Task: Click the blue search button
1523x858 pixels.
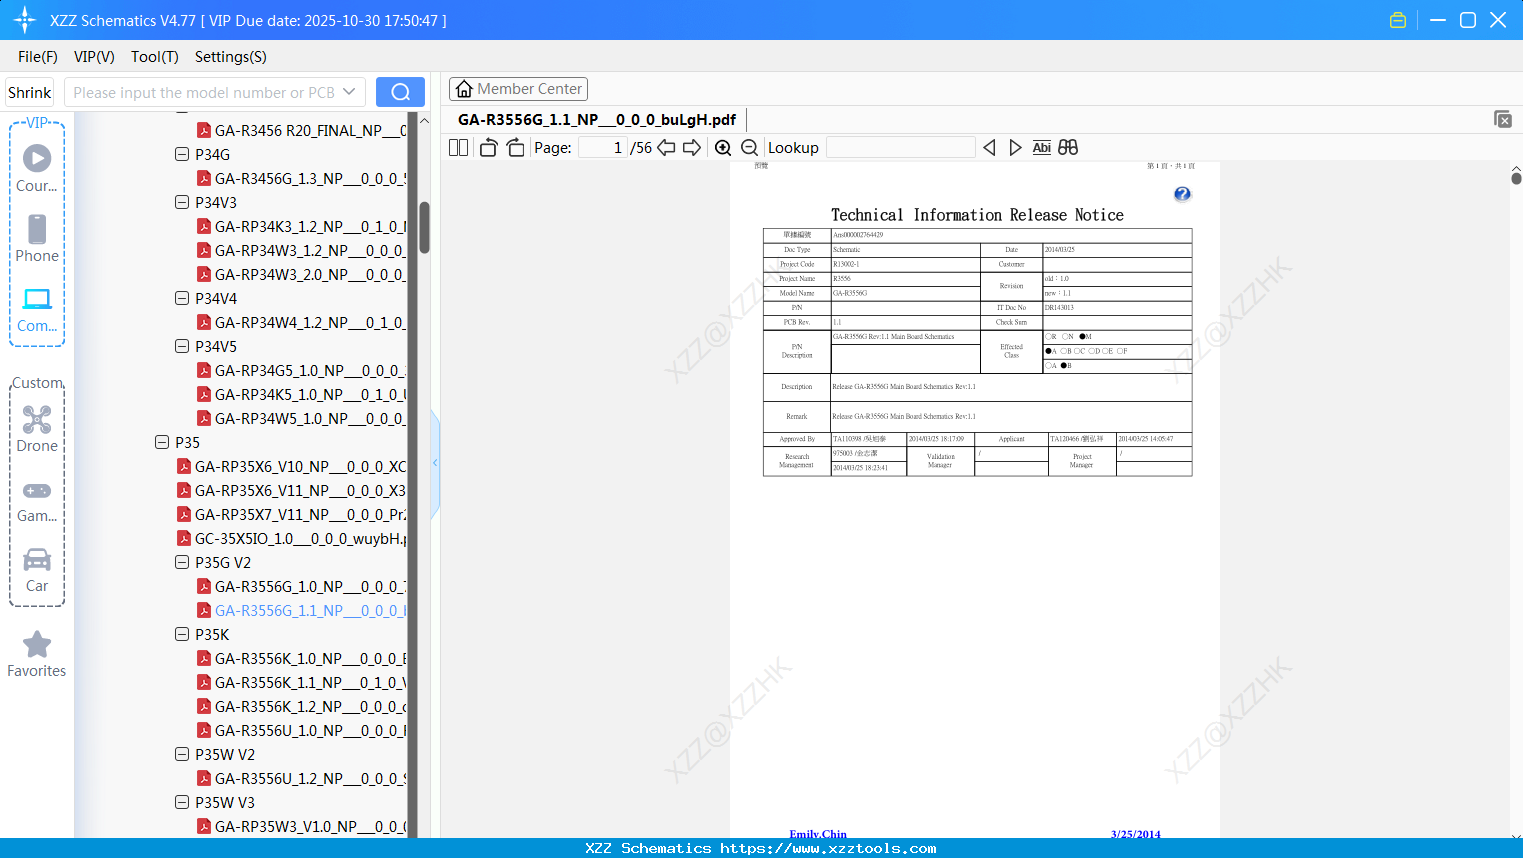Action: coord(400,92)
